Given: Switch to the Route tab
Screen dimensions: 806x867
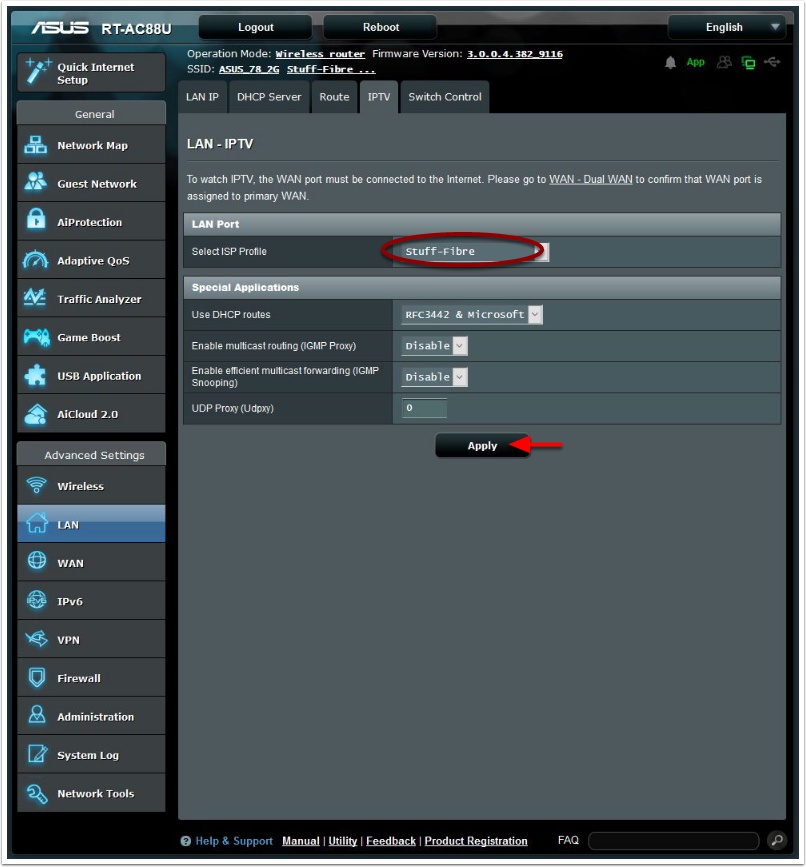Looking at the screenshot, I should pos(334,97).
